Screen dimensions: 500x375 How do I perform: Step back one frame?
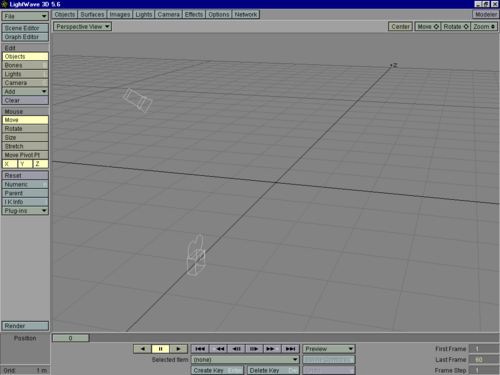pos(236,349)
